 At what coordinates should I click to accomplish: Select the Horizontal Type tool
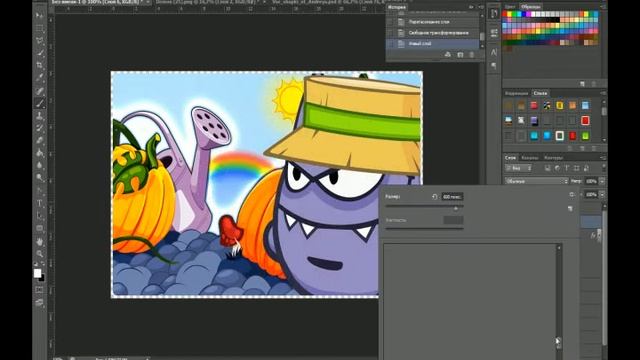point(40,203)
